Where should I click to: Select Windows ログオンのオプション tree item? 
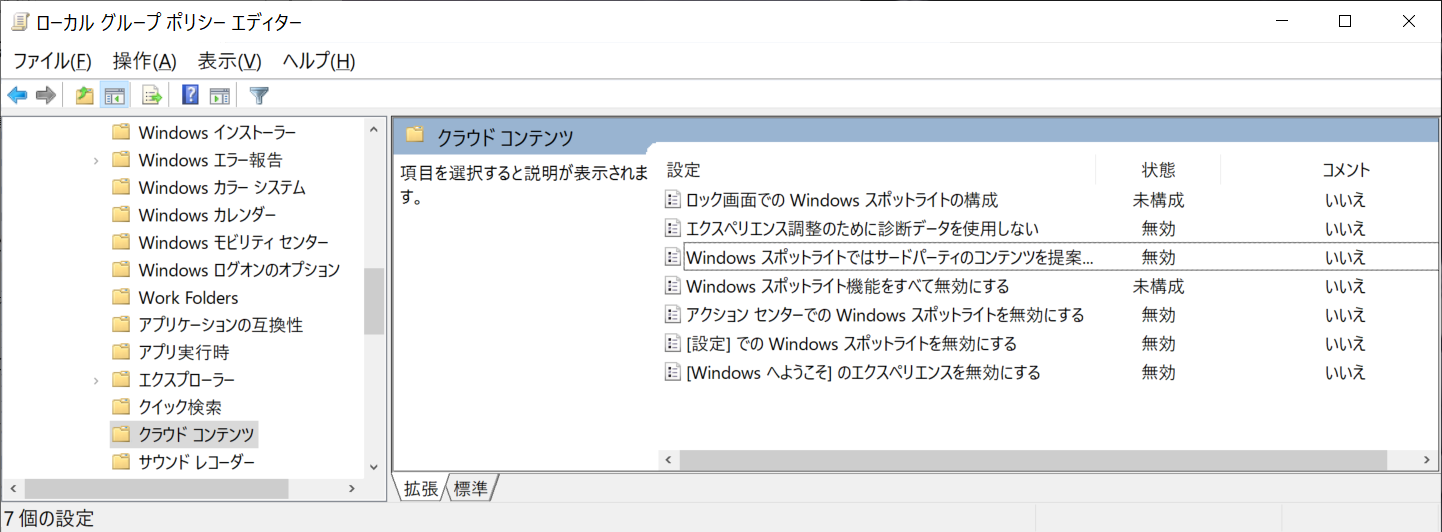pos(239,270)
